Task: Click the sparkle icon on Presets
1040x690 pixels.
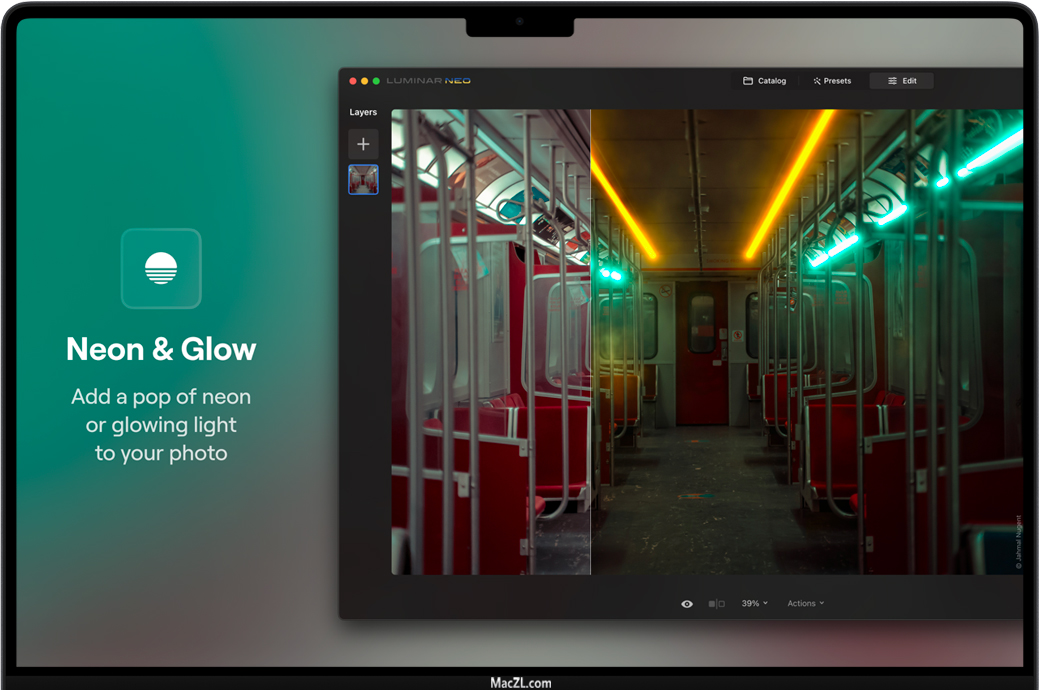Action: pos(817,81)
